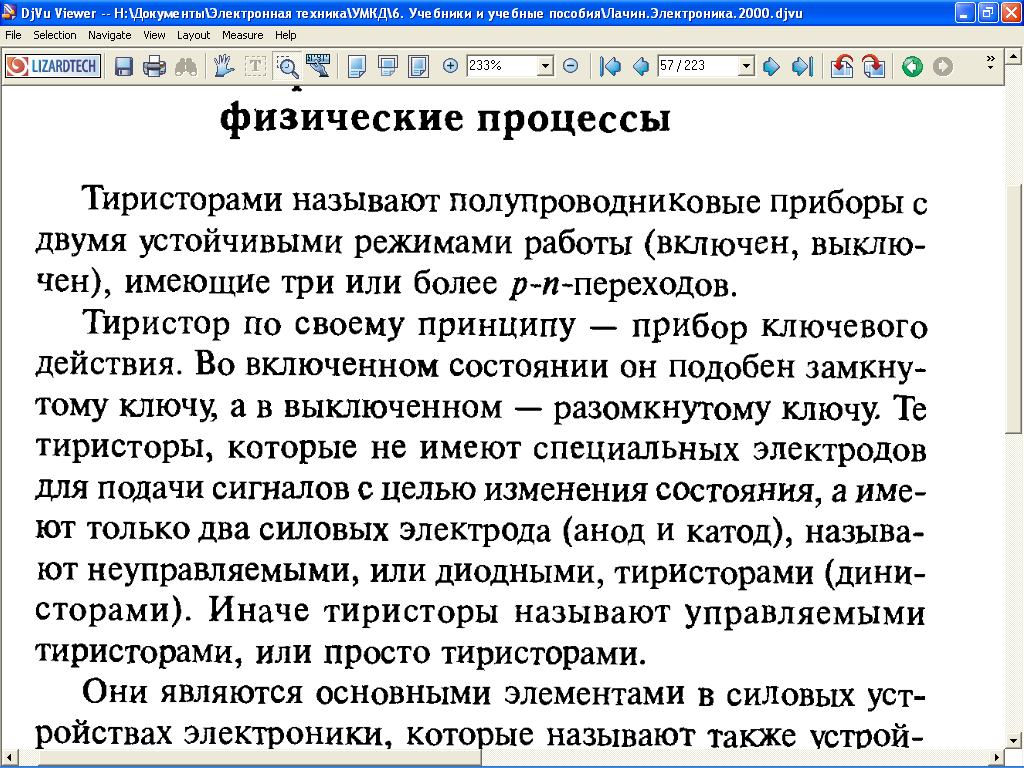Select the ruler measure tool
The width and height of the screenshot is (1024, 768).
pos(318,66)
